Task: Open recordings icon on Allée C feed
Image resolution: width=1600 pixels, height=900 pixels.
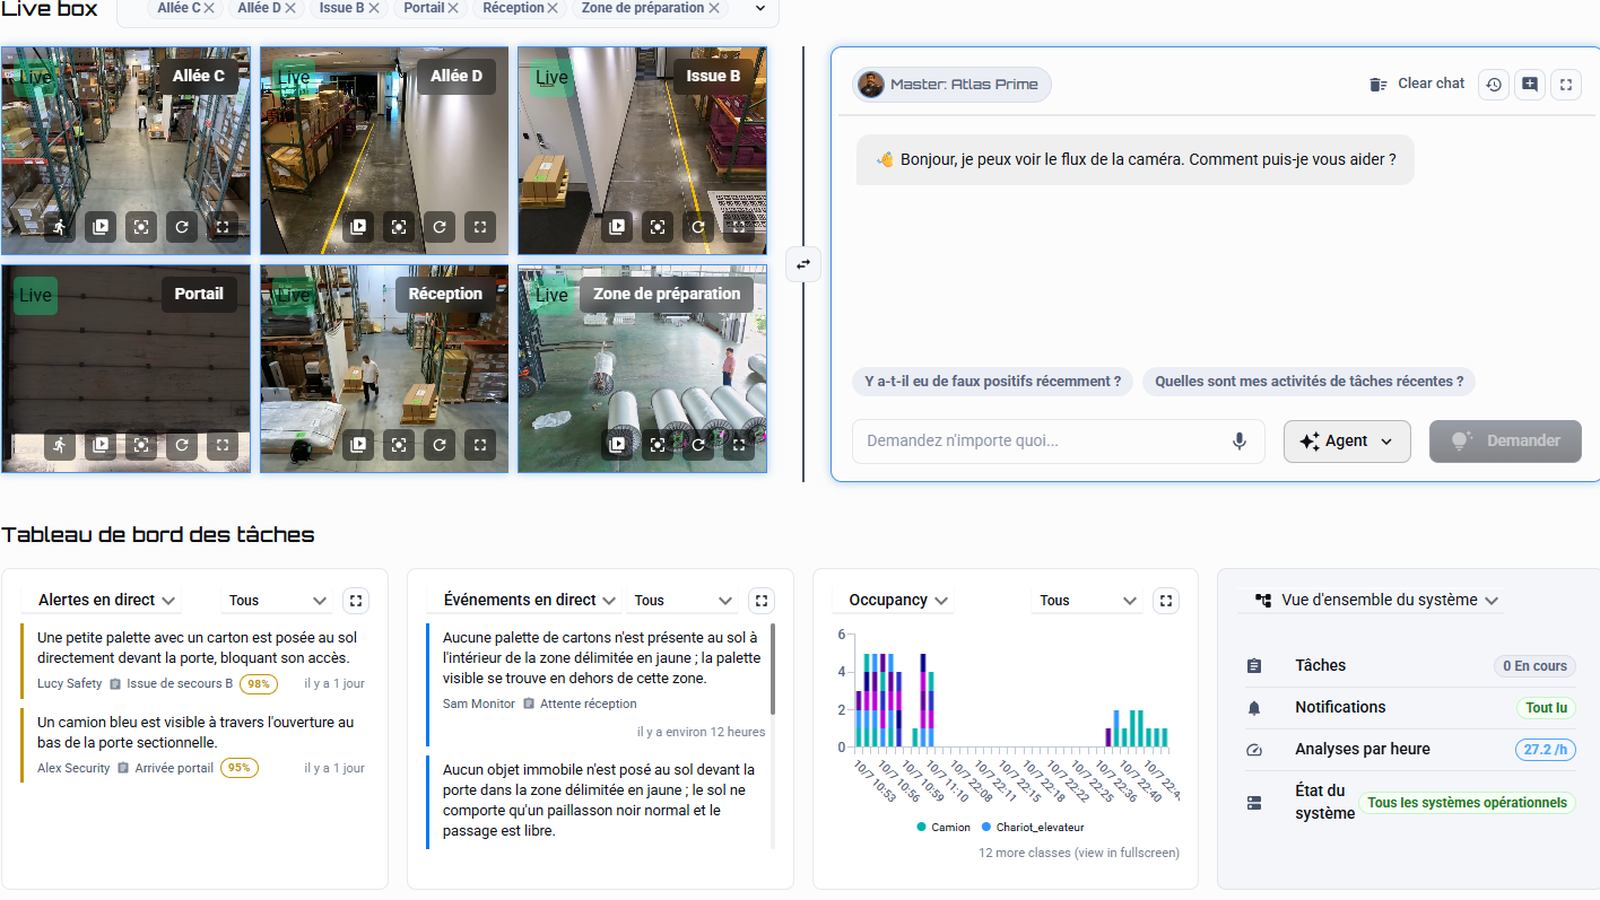Action: pyautogui.click(x=101, y=227)
